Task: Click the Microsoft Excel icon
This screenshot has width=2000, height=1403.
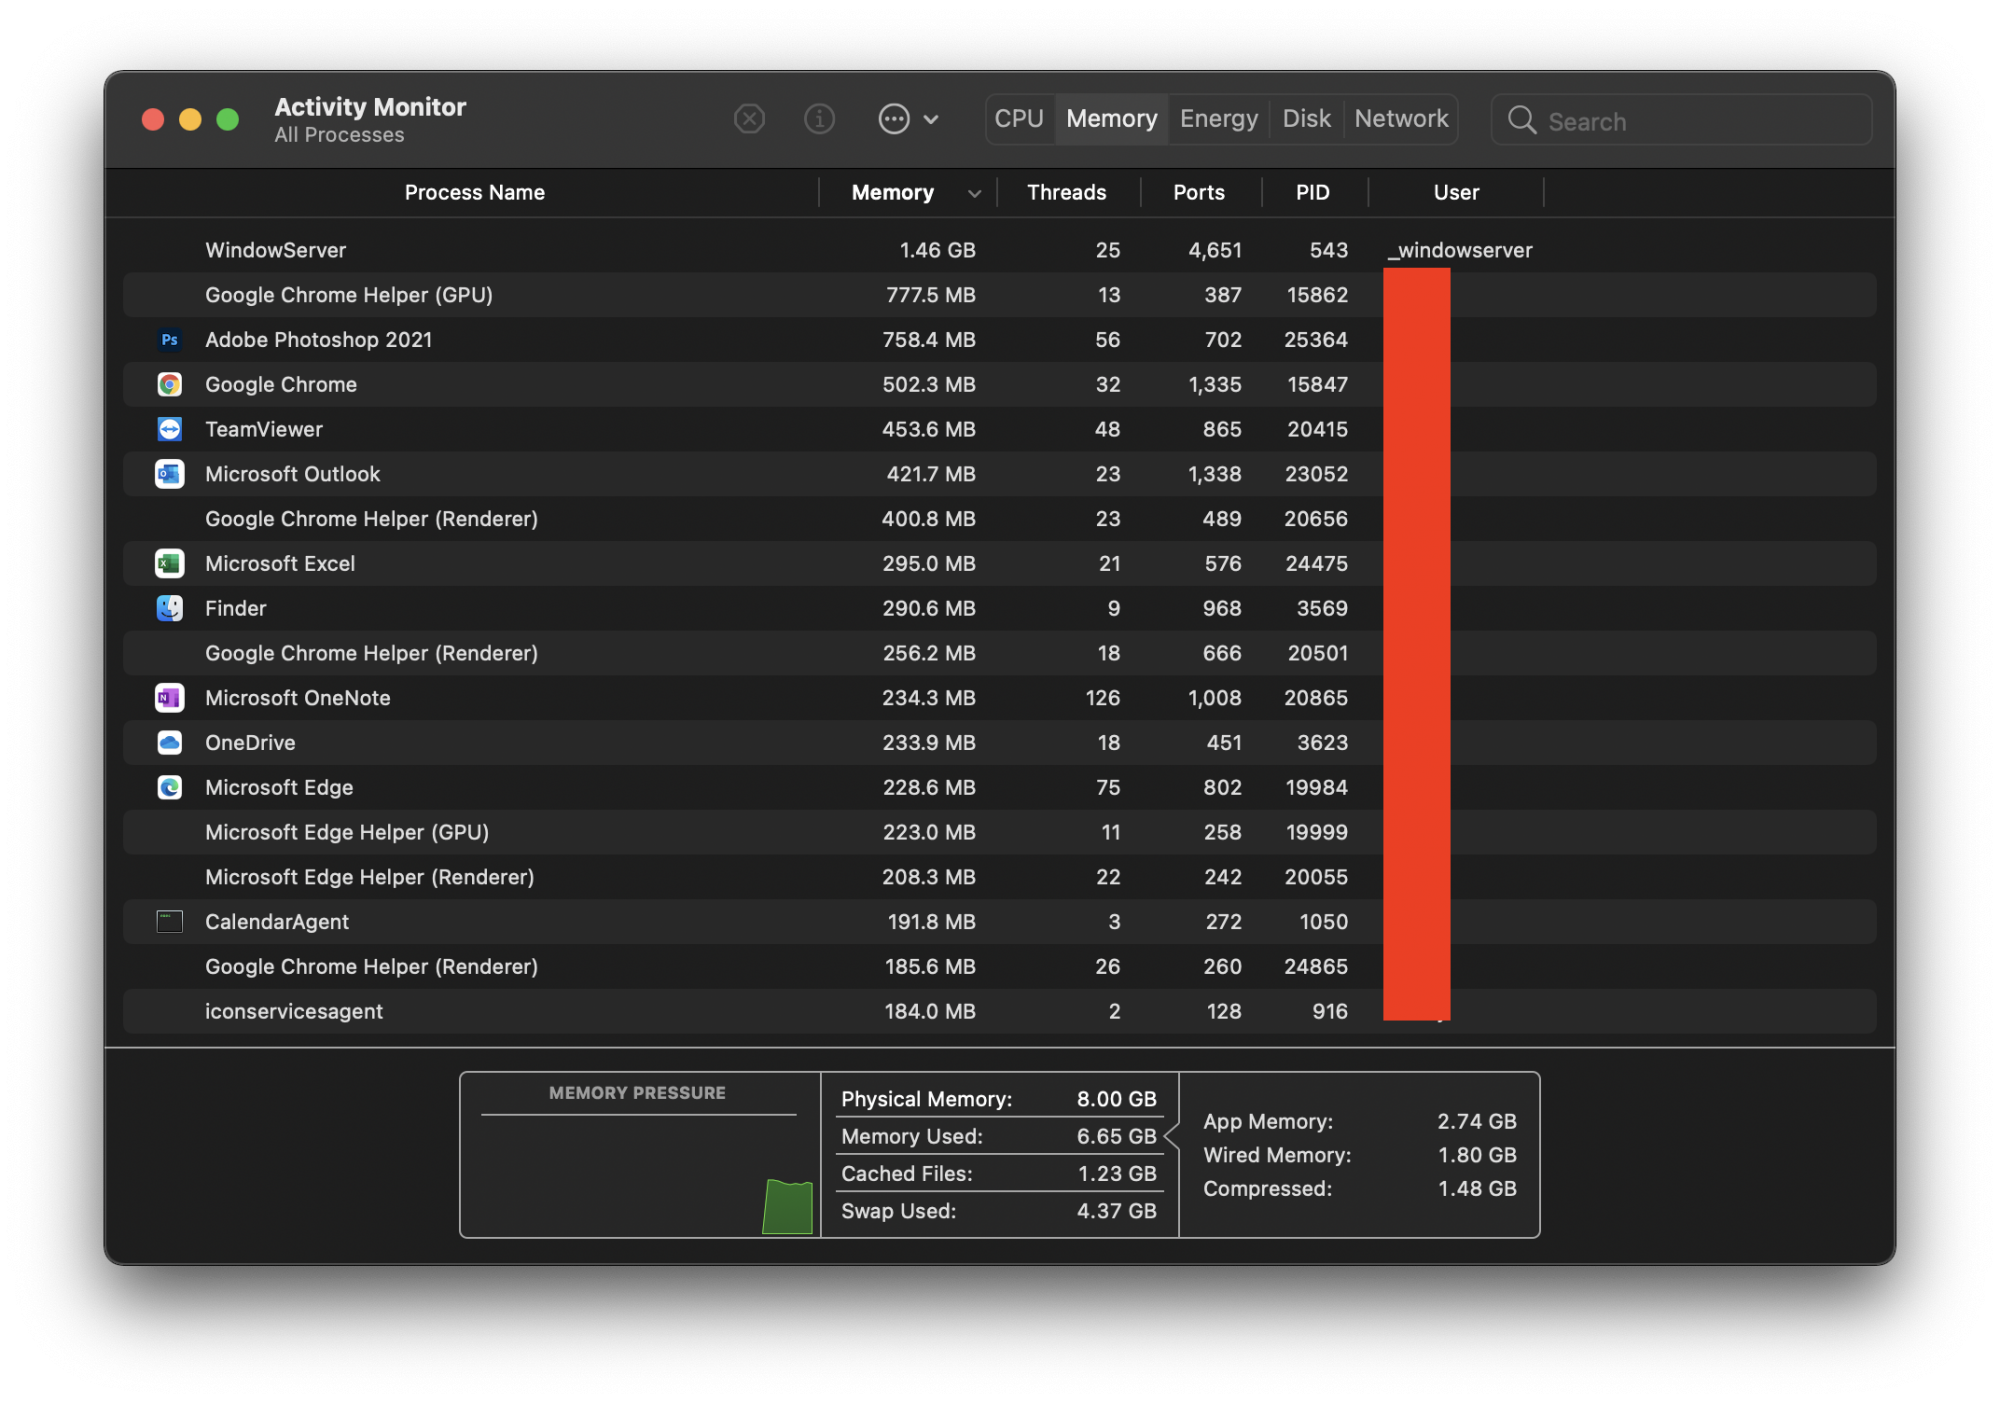Action: coord(170,564)
